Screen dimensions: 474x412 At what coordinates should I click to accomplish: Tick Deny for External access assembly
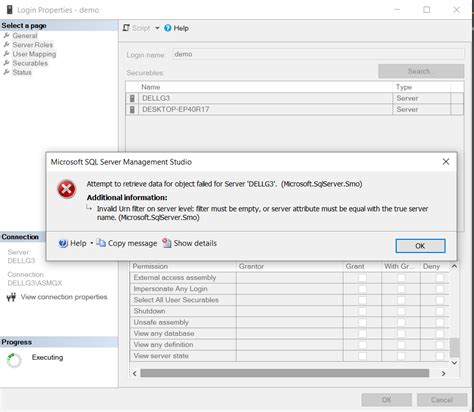click(440, 278)
